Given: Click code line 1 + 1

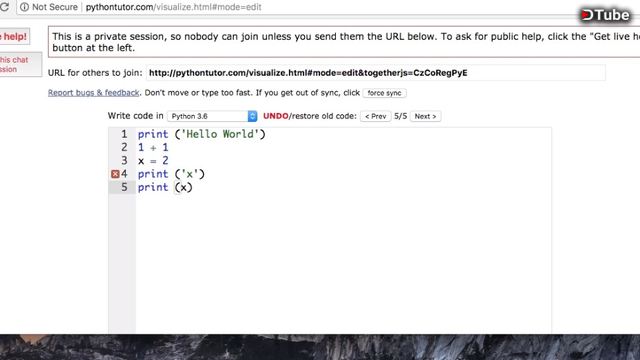Looking at the screenshot, I should pos(153,147).
